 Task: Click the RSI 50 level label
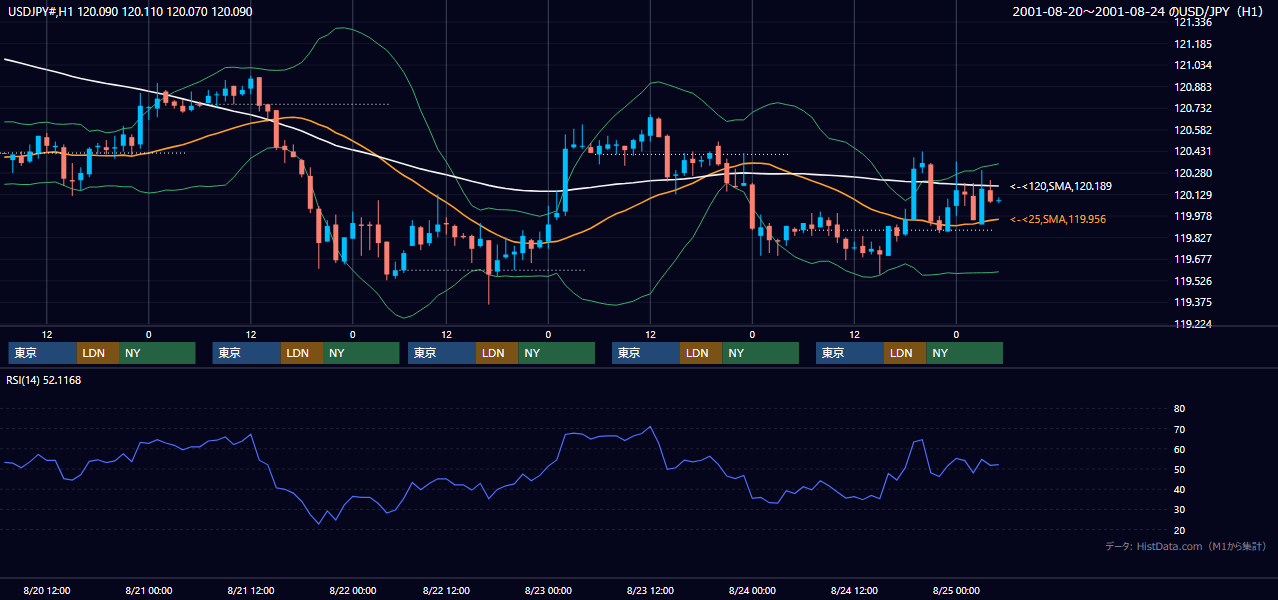point(1179,469)
